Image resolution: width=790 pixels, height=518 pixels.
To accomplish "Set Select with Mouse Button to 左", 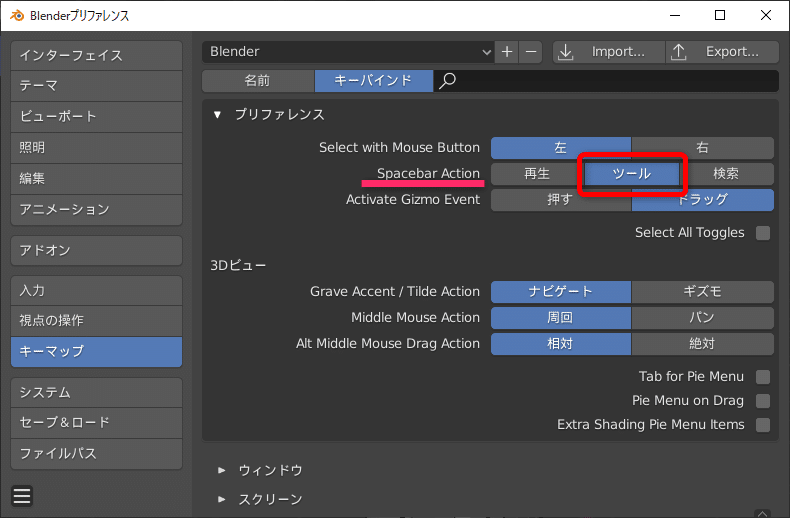I will 561,148.
